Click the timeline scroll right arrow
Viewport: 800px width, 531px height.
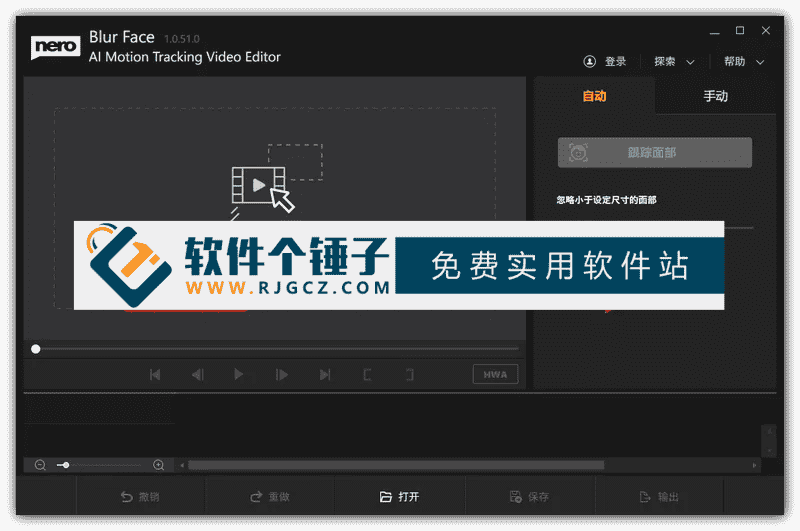pyautogui.click(x=755, y=465)
